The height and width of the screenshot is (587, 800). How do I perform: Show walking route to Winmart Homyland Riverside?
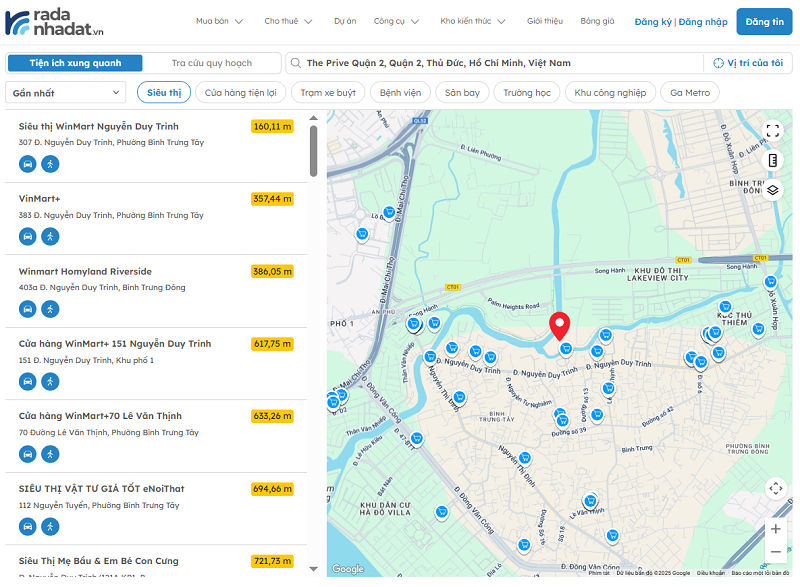50,309
